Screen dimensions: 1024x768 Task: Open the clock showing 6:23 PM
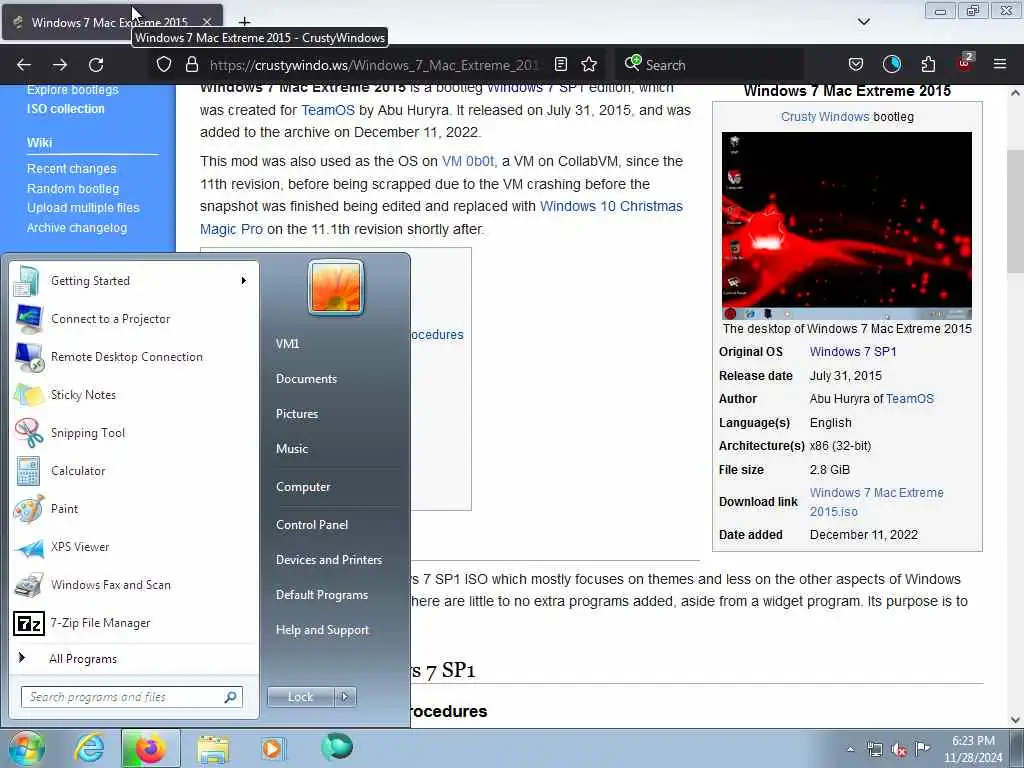pyautogui.click(x=972, y=749)
